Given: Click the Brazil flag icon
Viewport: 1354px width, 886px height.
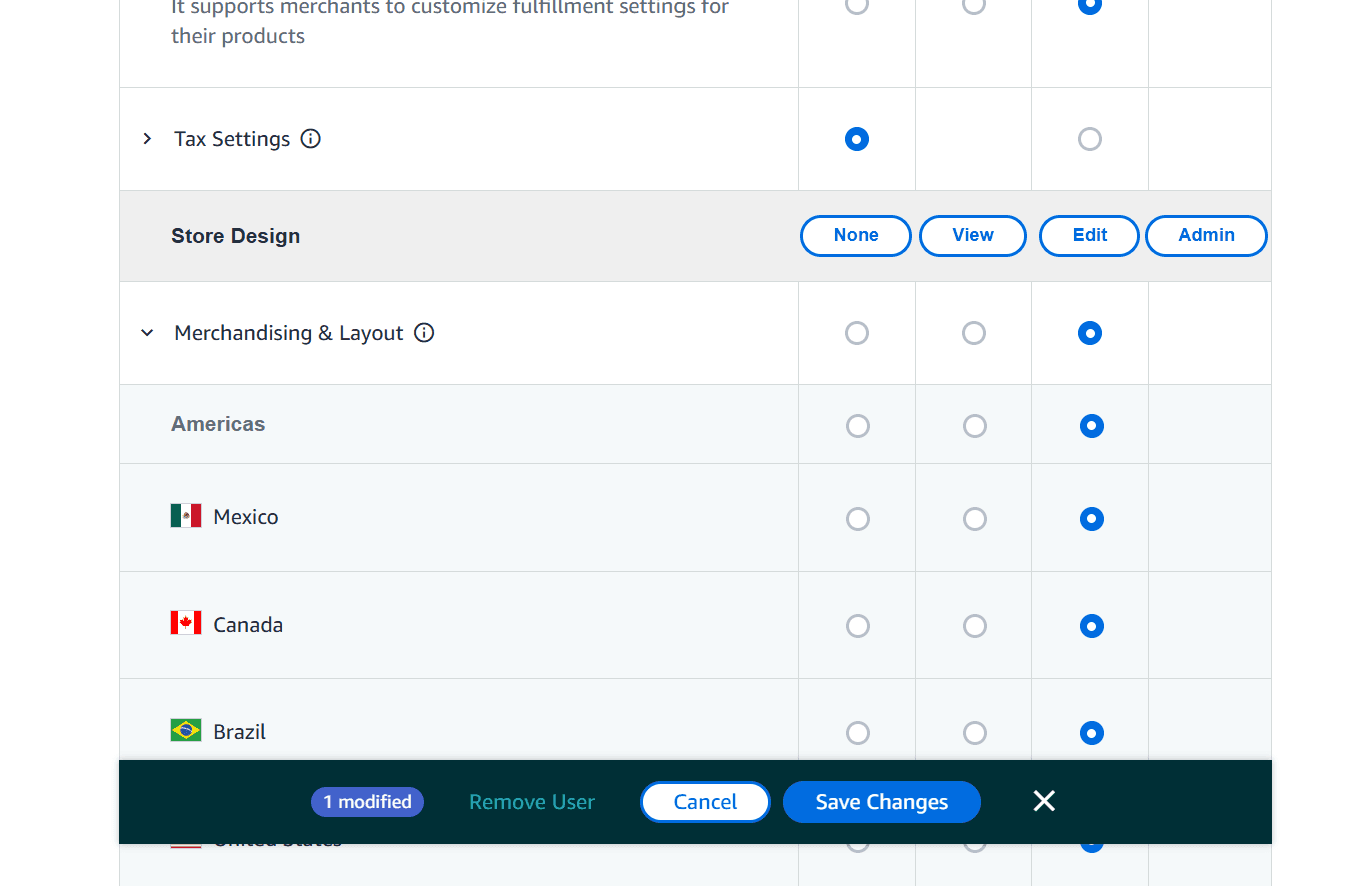Looking at the screenshot, I should tap(186, 730).
